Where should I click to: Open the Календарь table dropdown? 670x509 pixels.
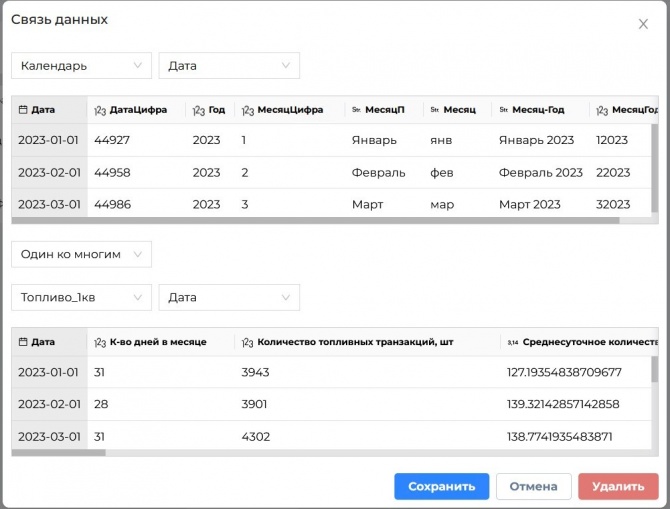click(x=81, y=65)
